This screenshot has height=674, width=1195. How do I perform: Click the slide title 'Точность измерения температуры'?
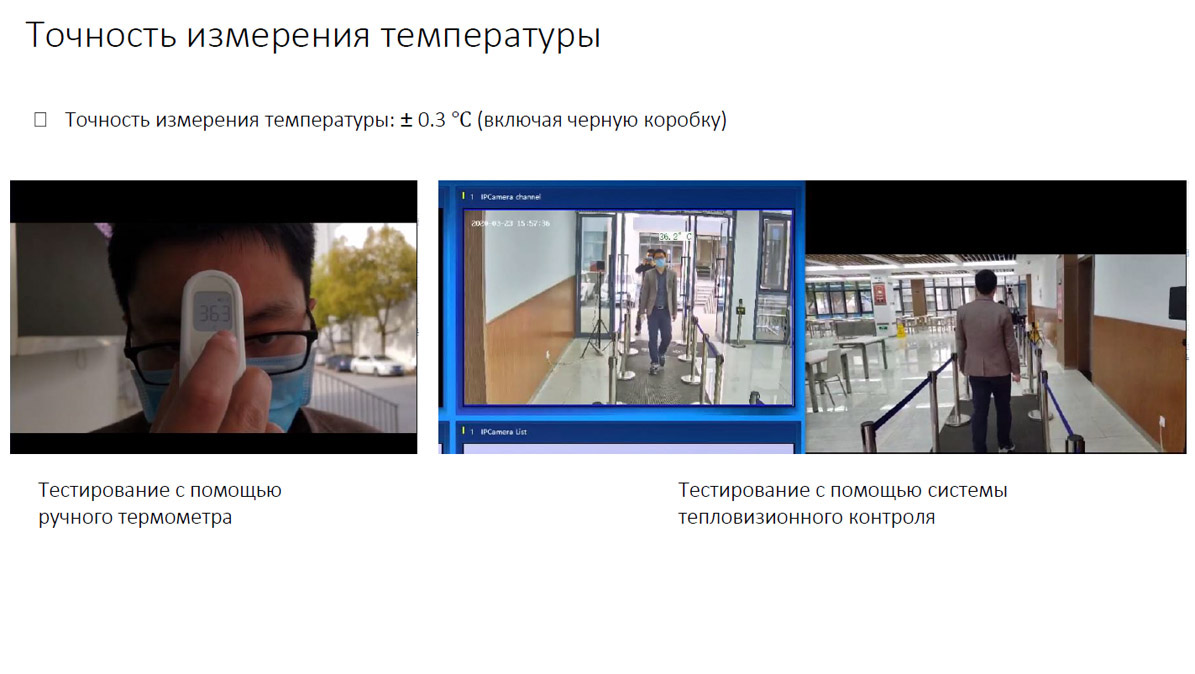click(x=312, y=35)
